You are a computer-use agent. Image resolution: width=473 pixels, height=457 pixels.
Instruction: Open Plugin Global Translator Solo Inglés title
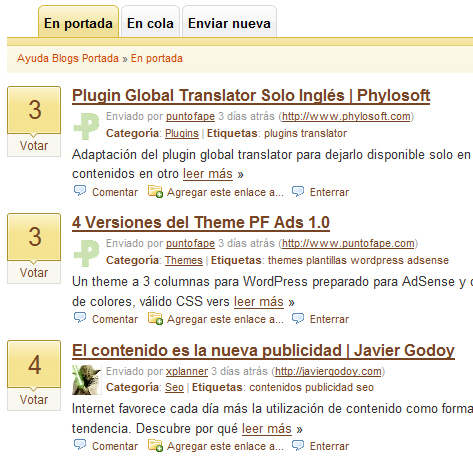click(x=251, y=96)
